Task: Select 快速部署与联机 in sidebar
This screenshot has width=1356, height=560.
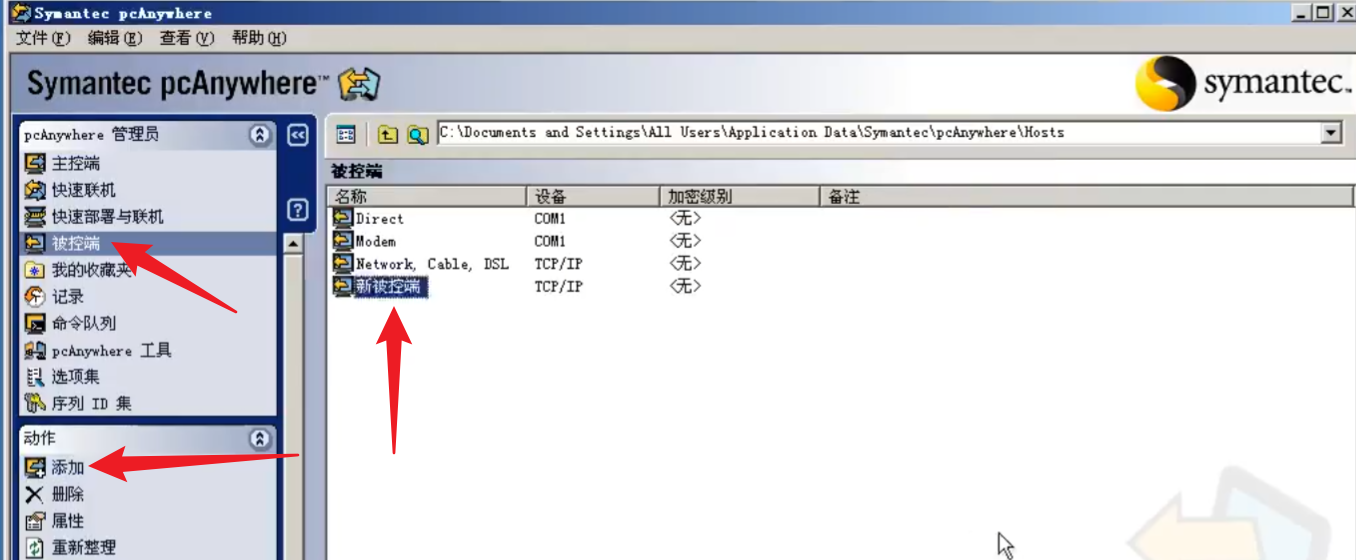Action: click(x=107, y=217)
